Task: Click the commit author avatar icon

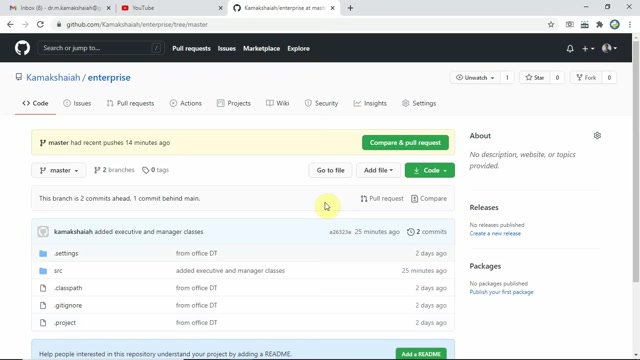Action: pyautogui.click(x=43, y=231)
